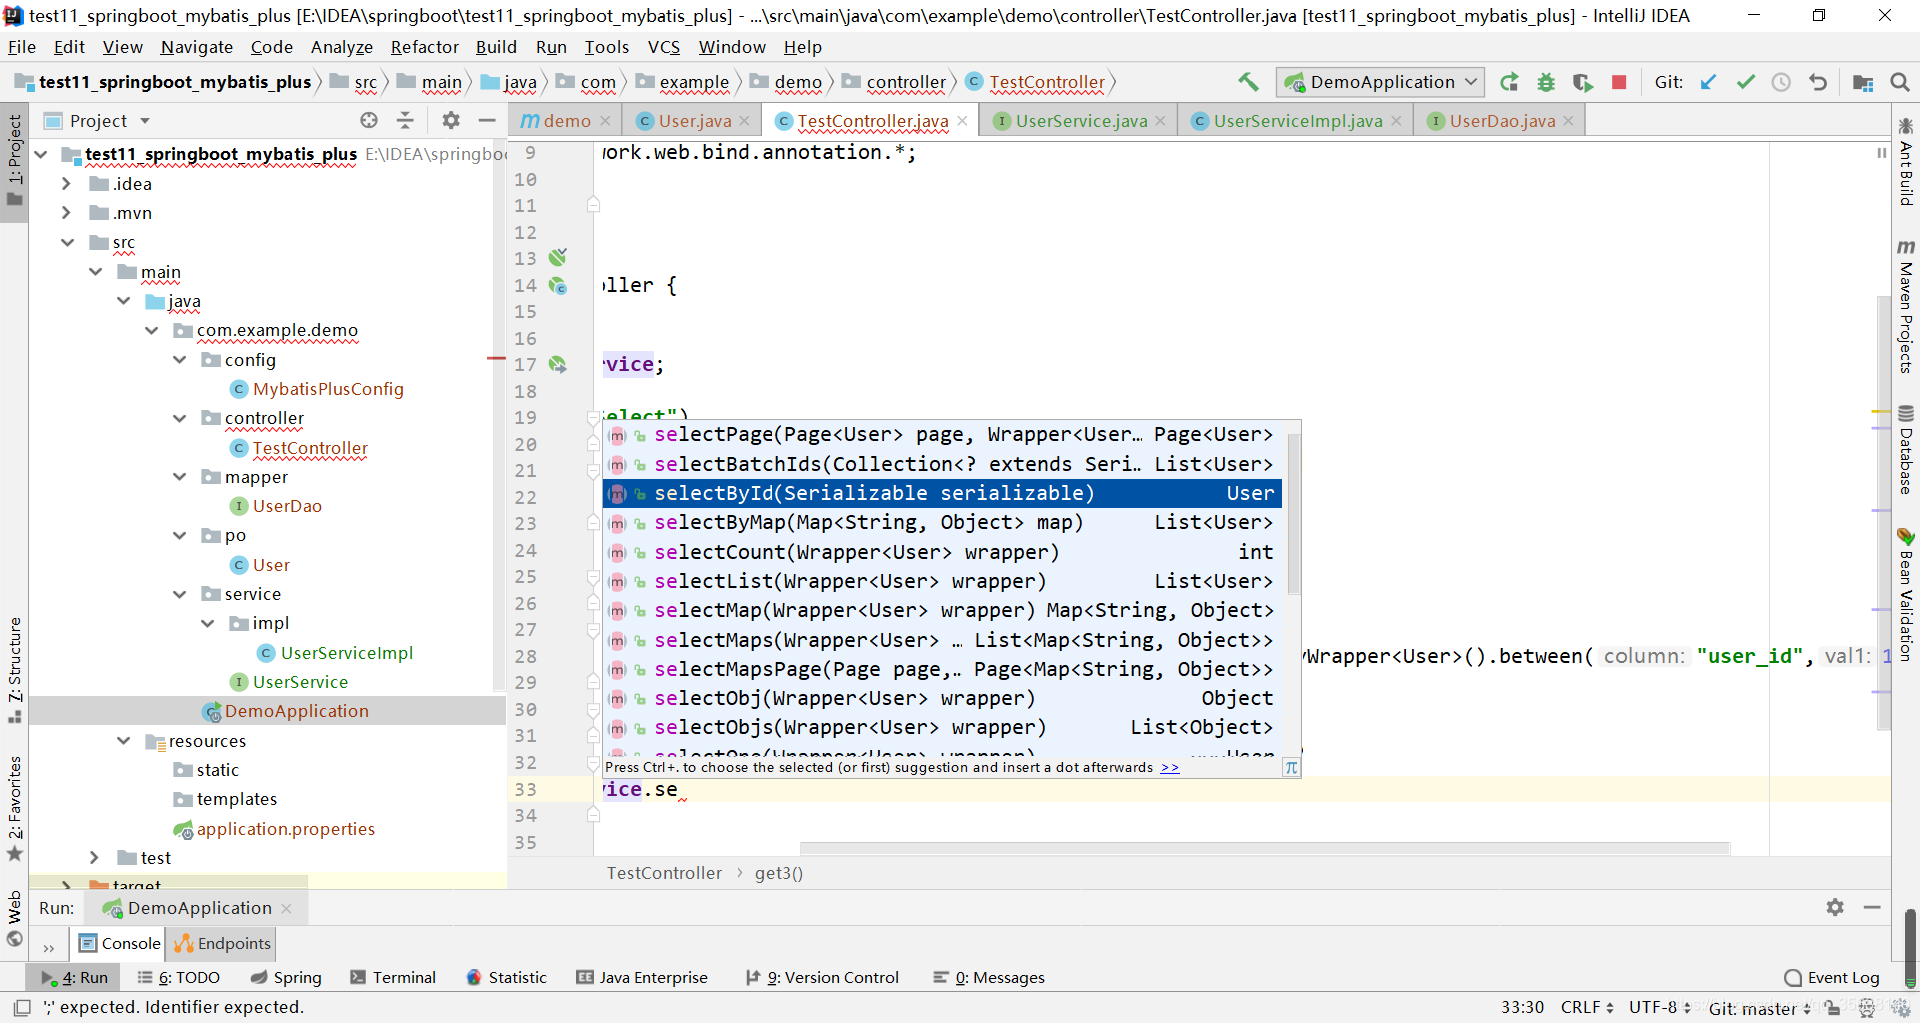Toggle the Structure tool window
1920x1023 pixels.
(x=14, y=670)
